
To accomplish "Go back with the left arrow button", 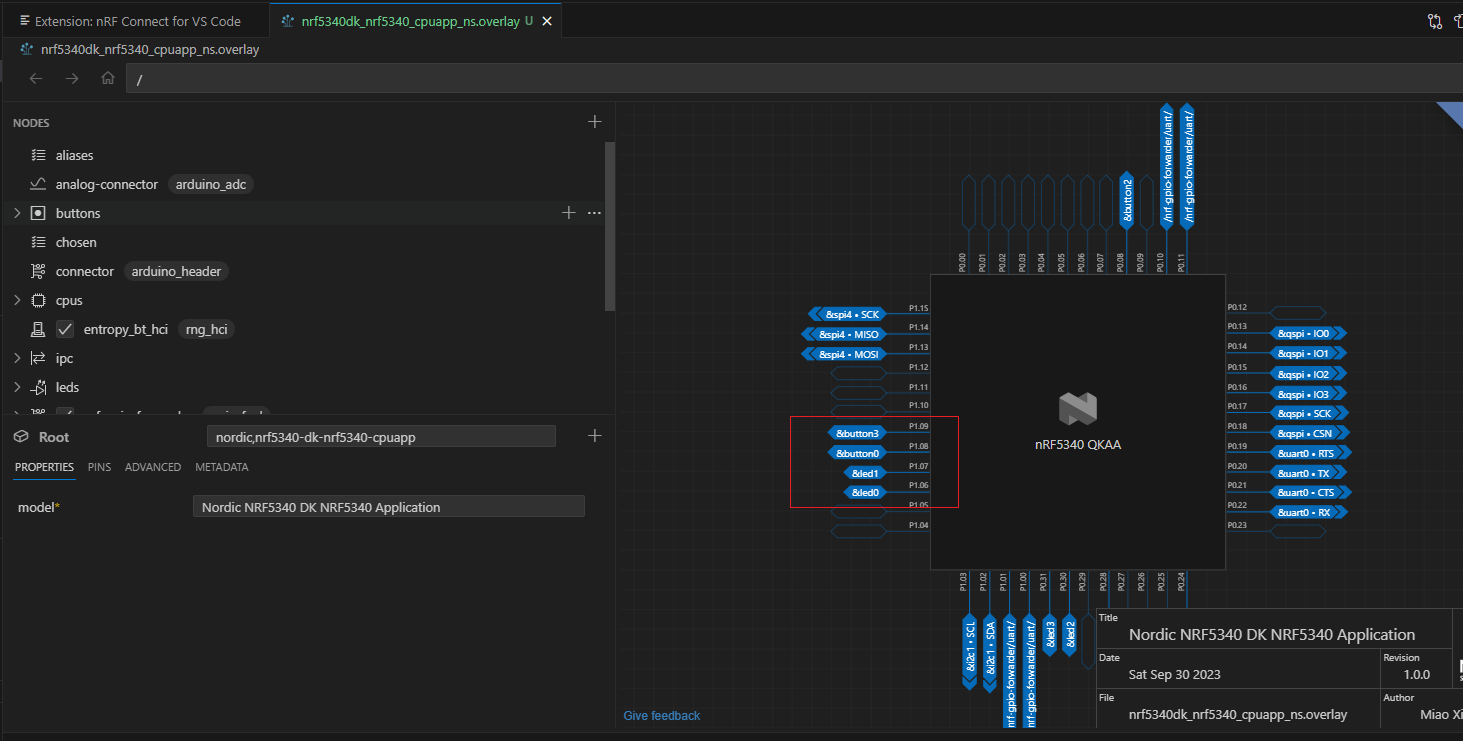I will pos(36,79).
